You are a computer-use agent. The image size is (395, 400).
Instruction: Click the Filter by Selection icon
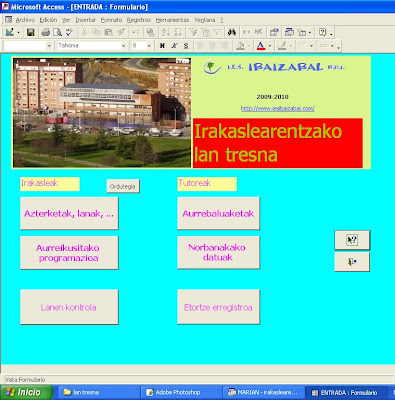pyautogui.click(x=193, y=32)
